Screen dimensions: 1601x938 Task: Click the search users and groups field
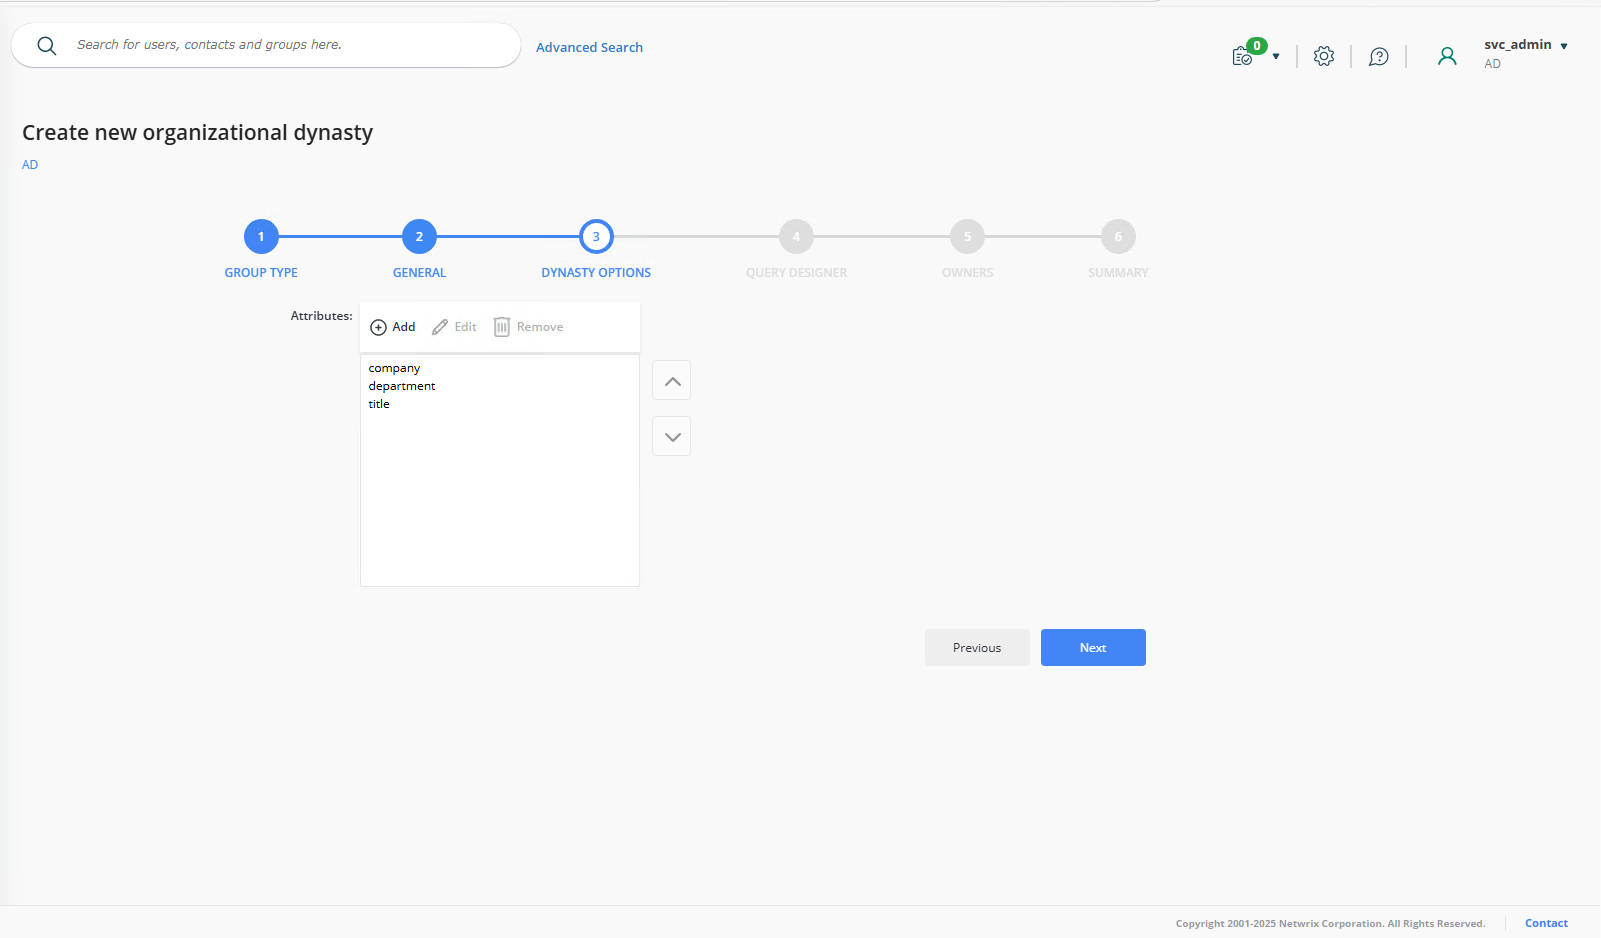click(265, 45)
